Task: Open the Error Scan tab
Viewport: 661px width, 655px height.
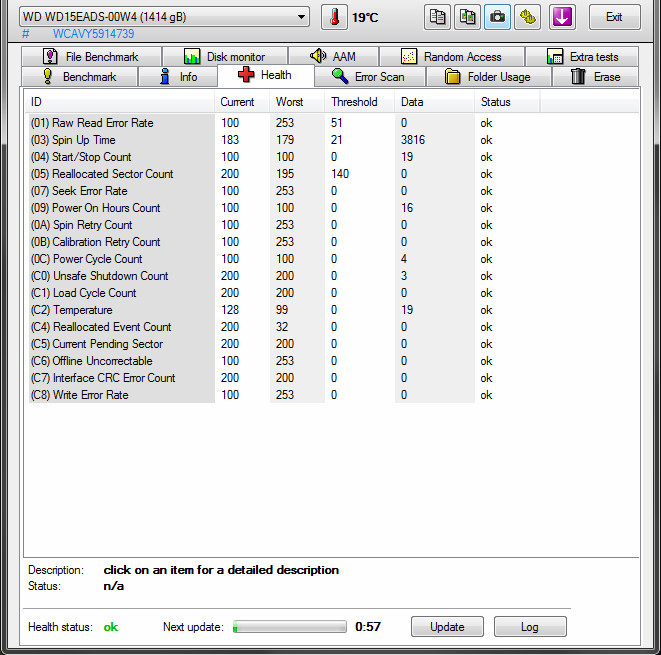Action: [370, 77]
